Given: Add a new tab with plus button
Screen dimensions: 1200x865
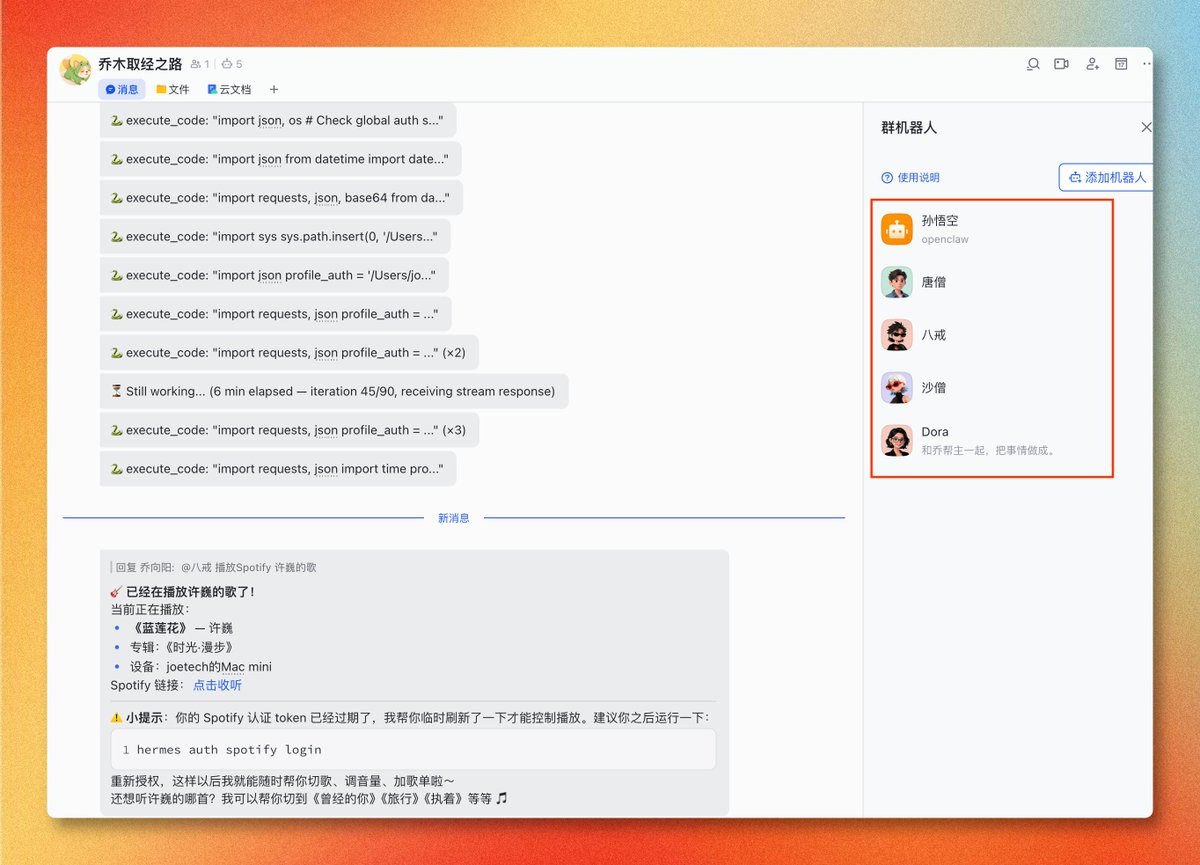Looking at the screenshot, I should point(274,89).
